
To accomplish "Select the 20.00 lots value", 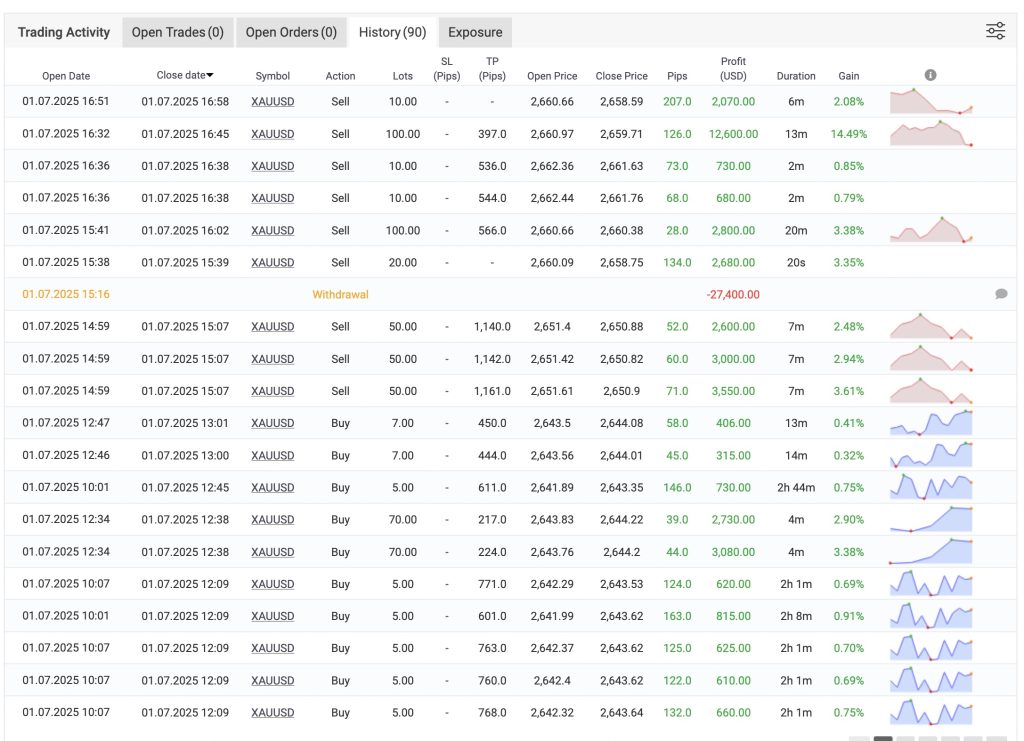I will [403, 262].
